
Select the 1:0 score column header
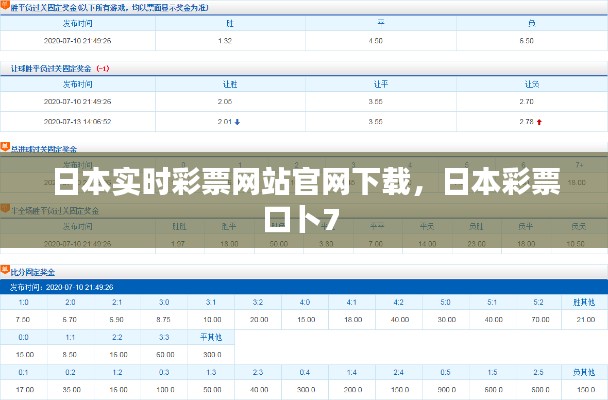coord(22,302)
